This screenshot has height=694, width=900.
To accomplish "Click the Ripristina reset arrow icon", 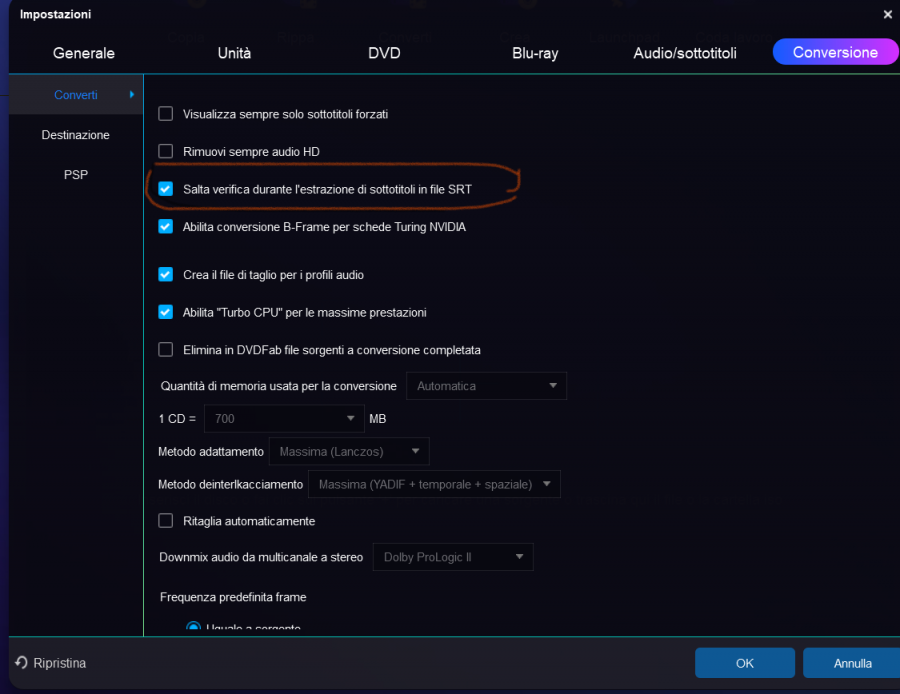I will pos(21,663).
